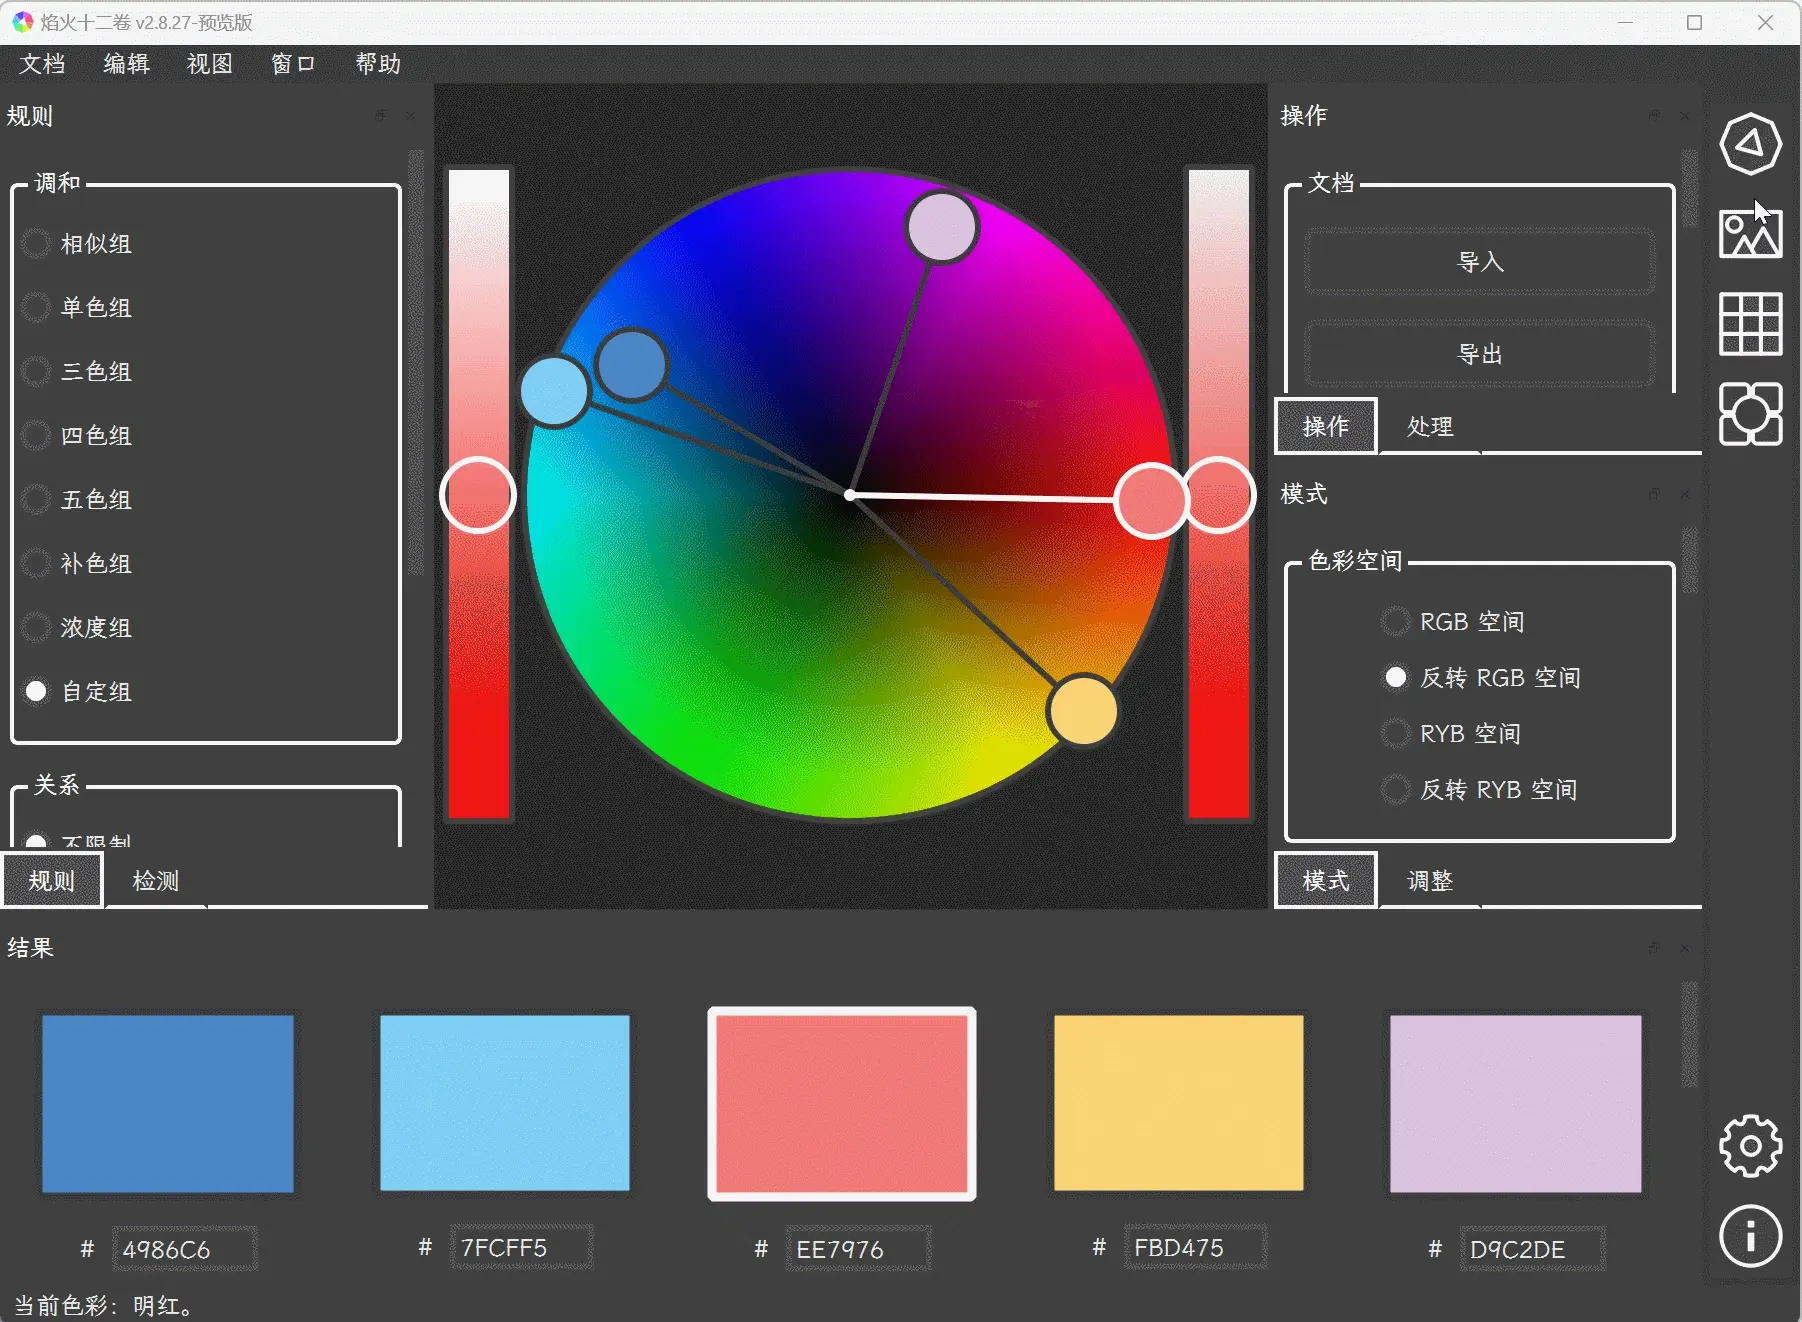Click the 4986C6 hex code field
The height and width of the screenshot is (1322, 1802).
click(x=184, y=1249)
